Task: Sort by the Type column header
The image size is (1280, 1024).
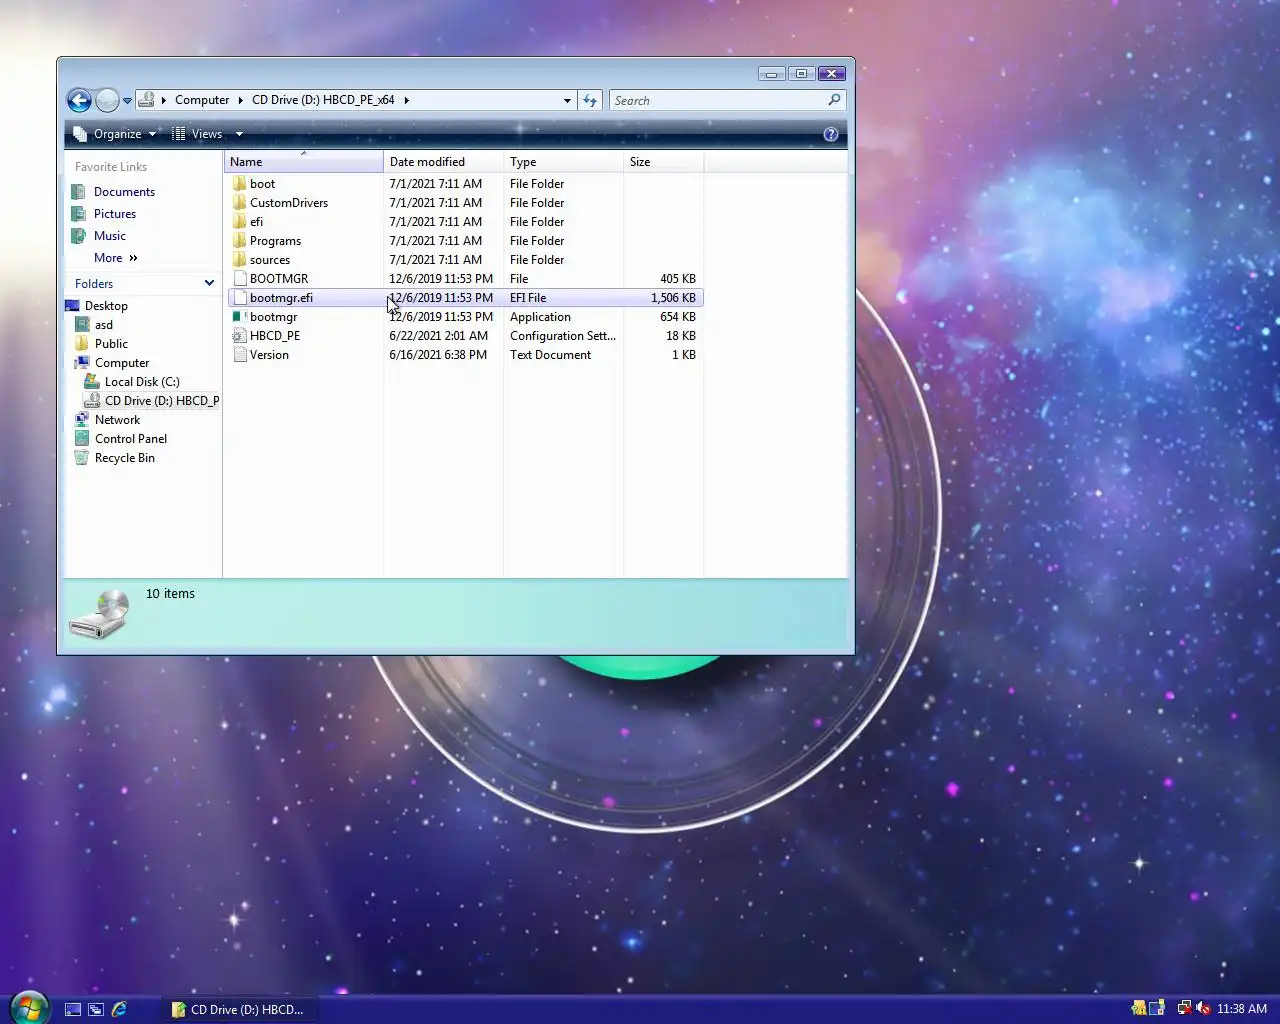Action: click(564, 162)
